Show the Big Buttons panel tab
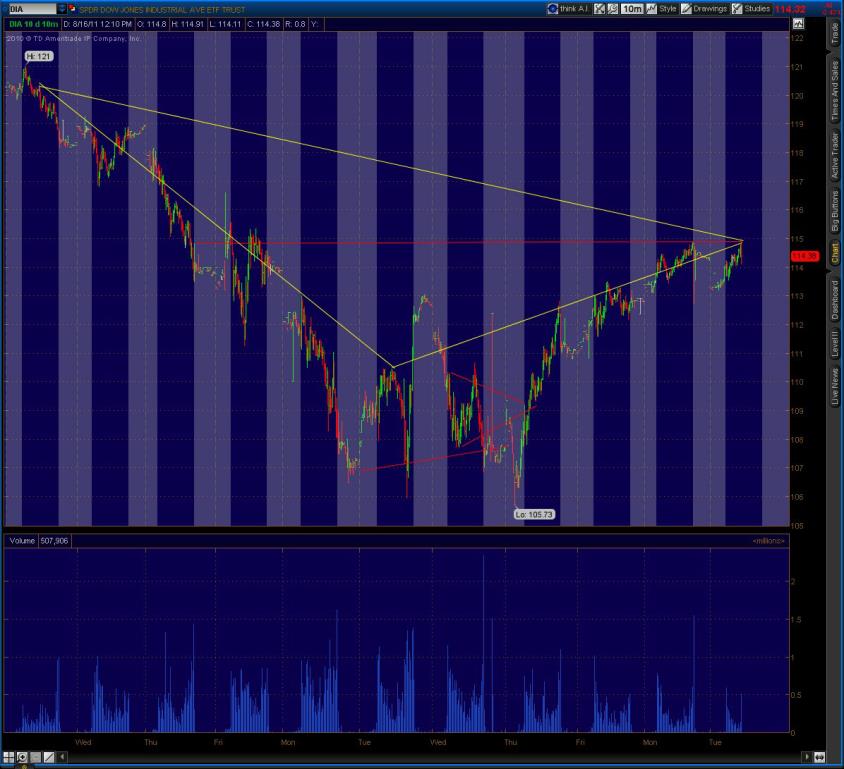Image resolution: width=844 pixels, height=769 pixels. tap(834, 210)
